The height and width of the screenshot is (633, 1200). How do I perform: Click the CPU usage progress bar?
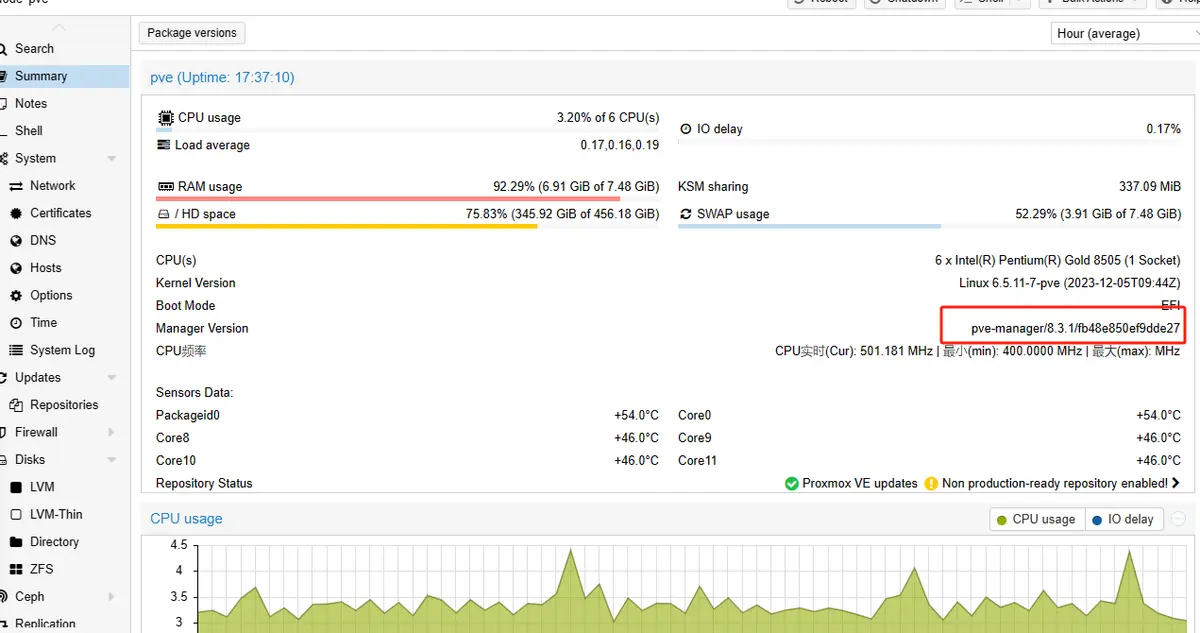(408, 130)
